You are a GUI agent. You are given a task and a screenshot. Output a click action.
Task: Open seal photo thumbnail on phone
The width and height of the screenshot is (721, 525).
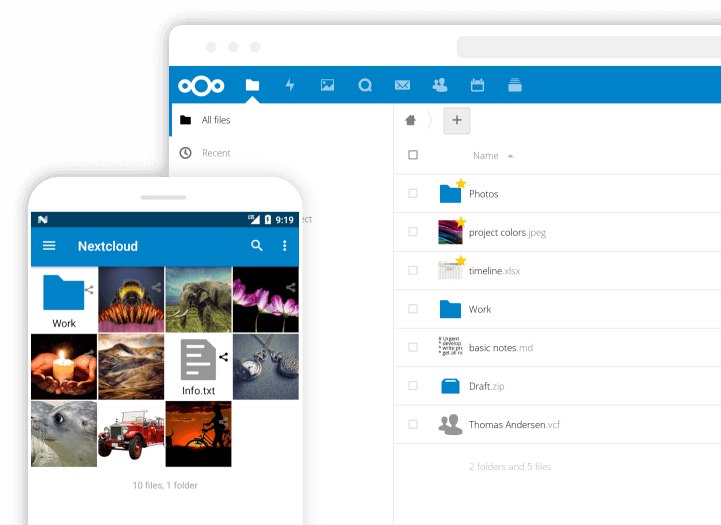point(64,434)
